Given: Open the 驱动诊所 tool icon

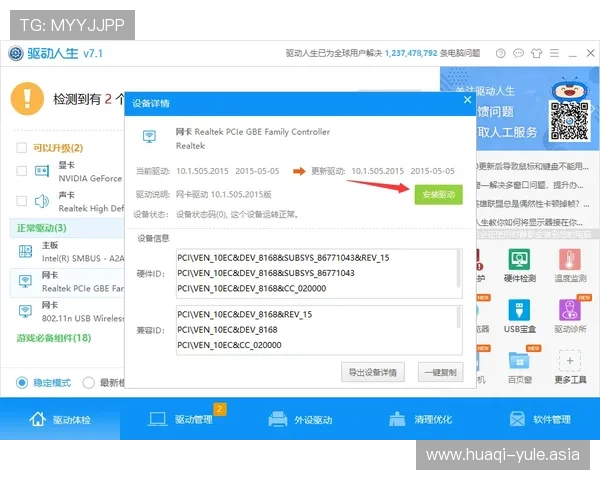Looking at the screenshot, I should (x=570, y=310).
